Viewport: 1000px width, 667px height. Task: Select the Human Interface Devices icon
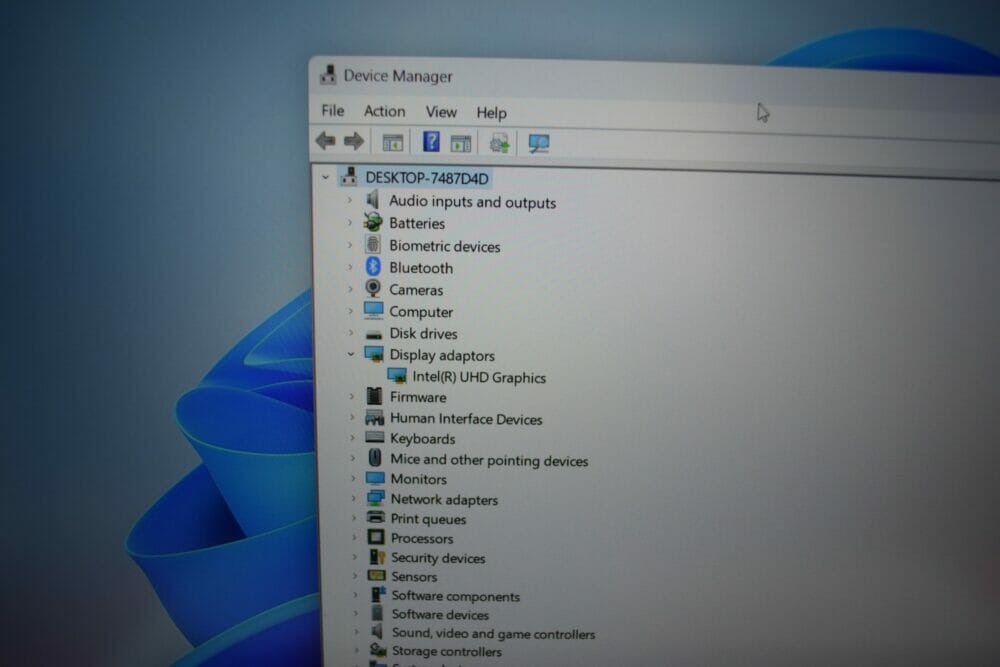[374, 418]
